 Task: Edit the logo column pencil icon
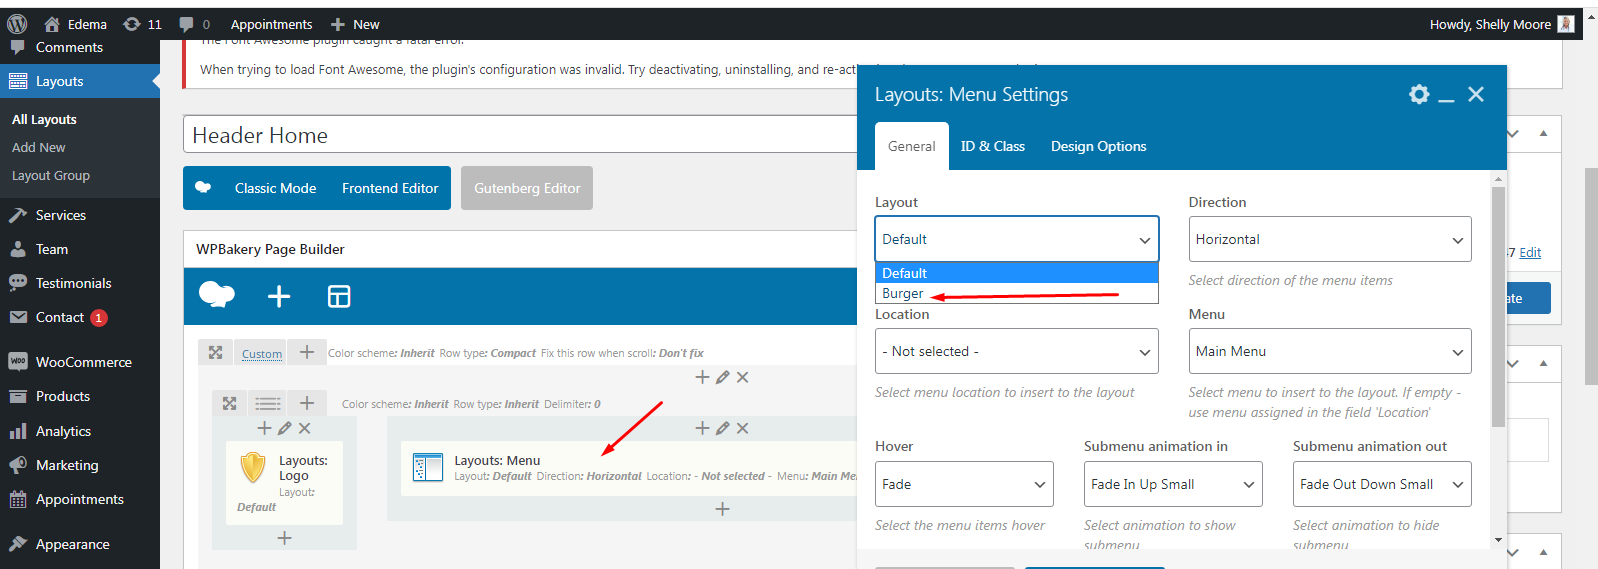(284, 428)
